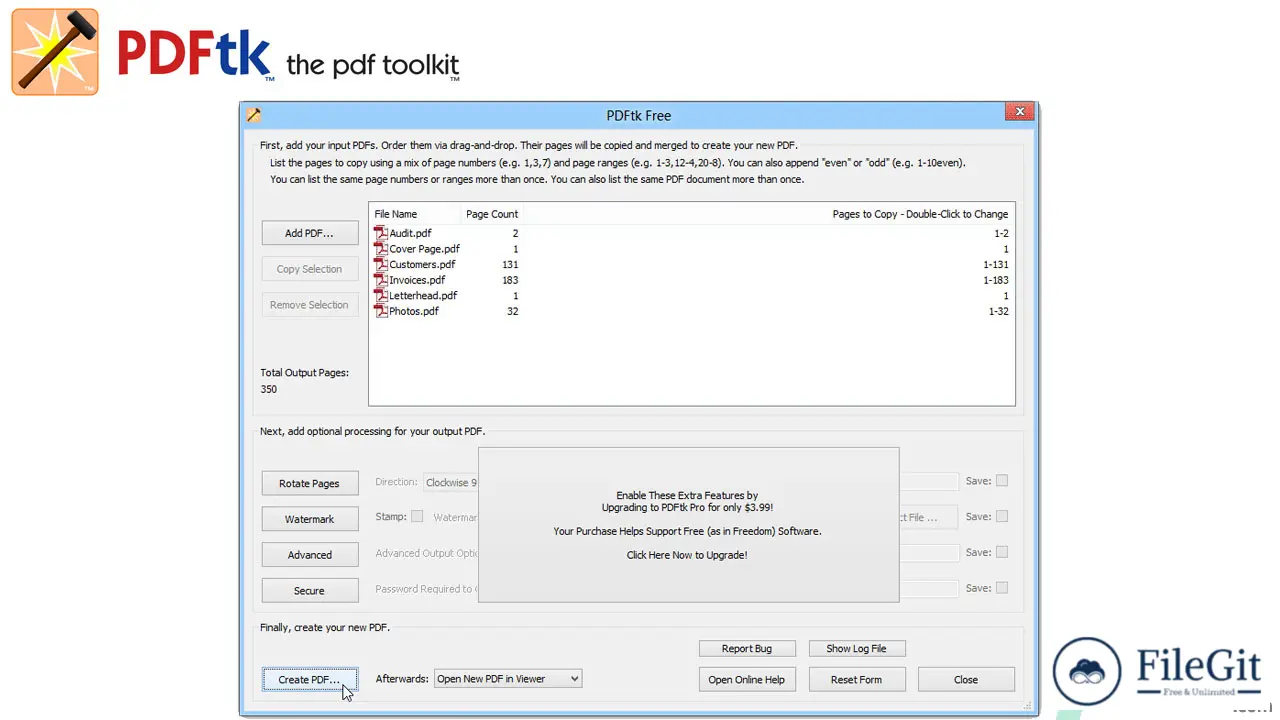Select the Audit.pdf file name
The image size is (1280, 720).
pos(410,233)
